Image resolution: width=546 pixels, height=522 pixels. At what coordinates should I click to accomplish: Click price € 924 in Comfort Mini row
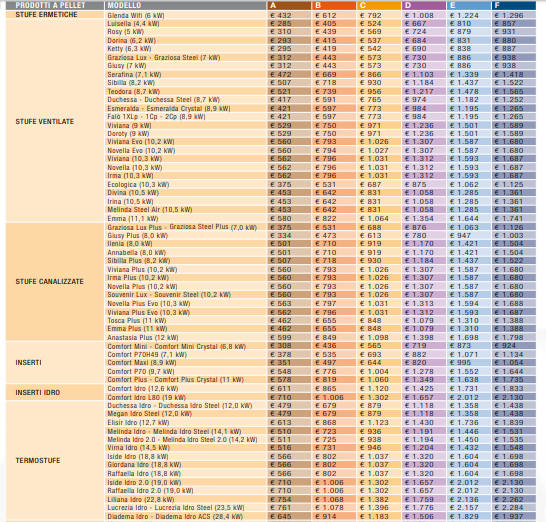click(505, 346)
